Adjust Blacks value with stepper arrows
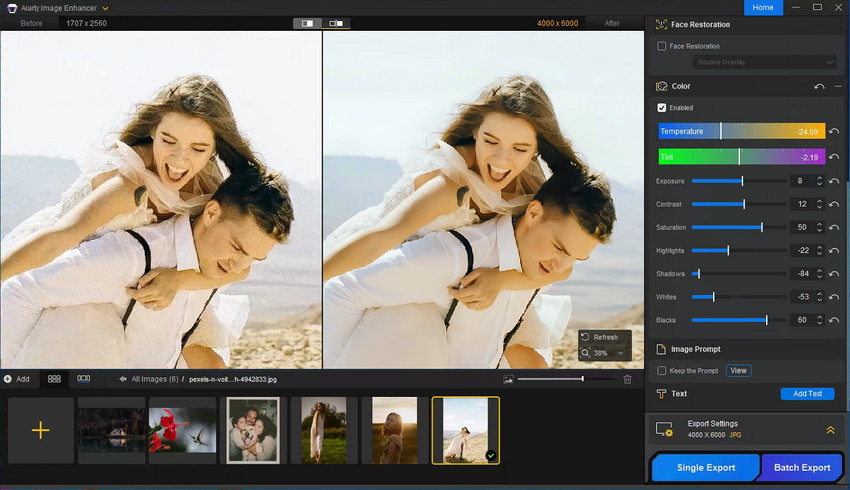The height and width of the screenshot is (490, 850). [819, 320]
